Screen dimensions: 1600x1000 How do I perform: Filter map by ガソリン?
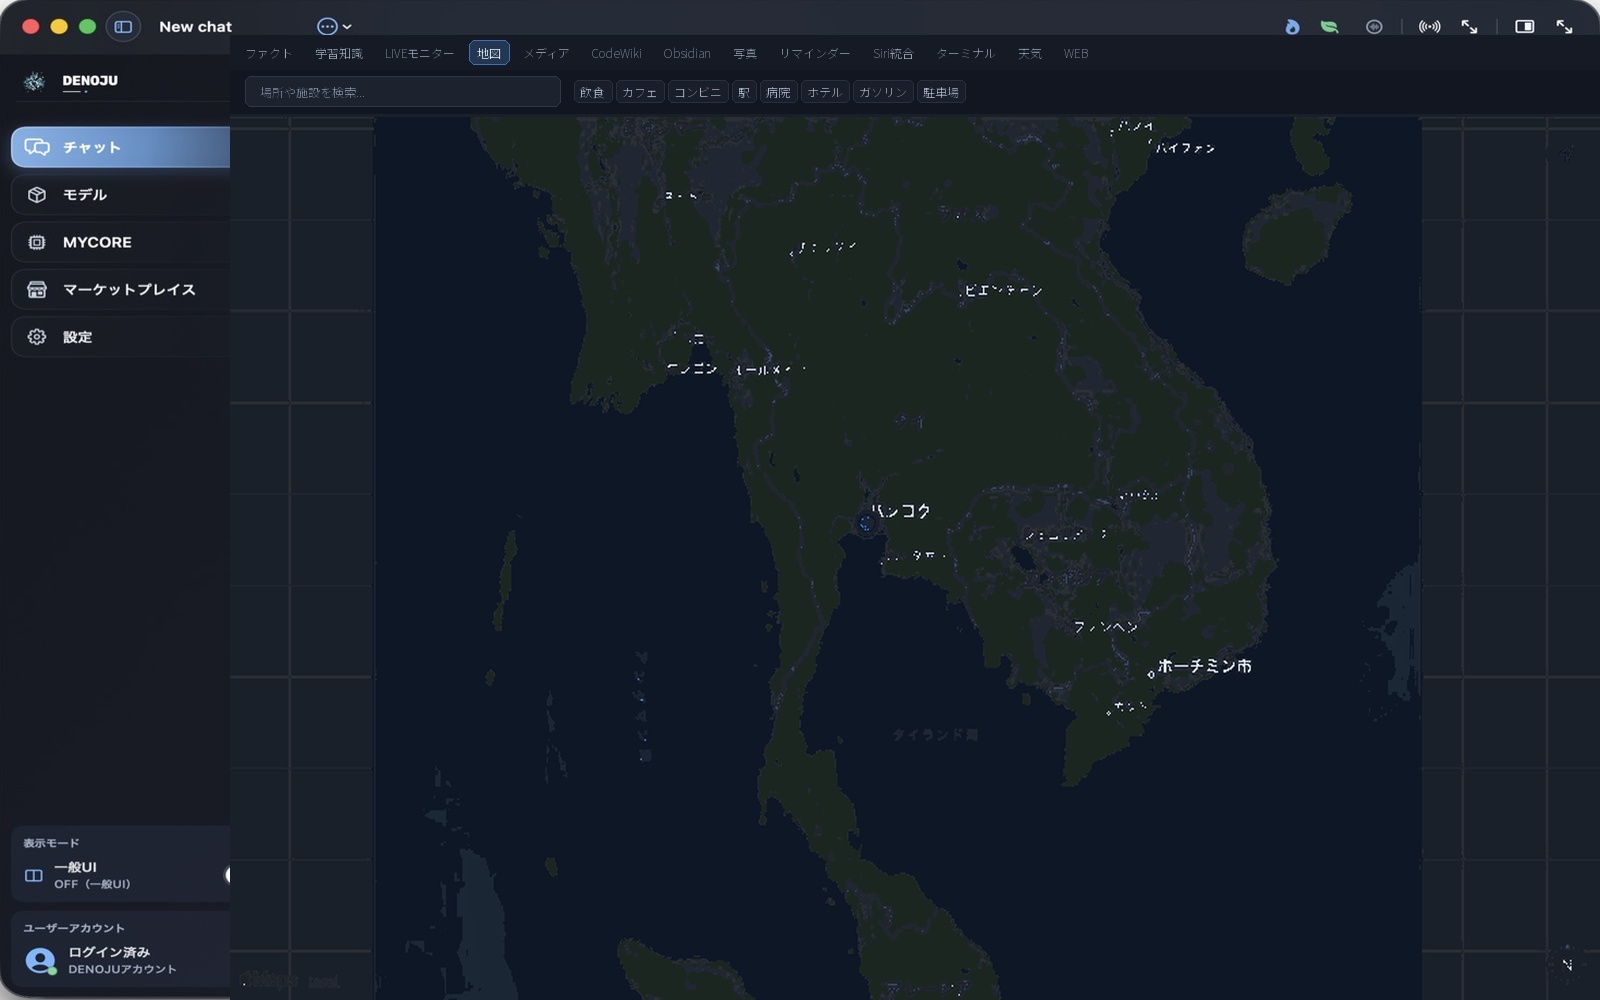tap(883, 92)
